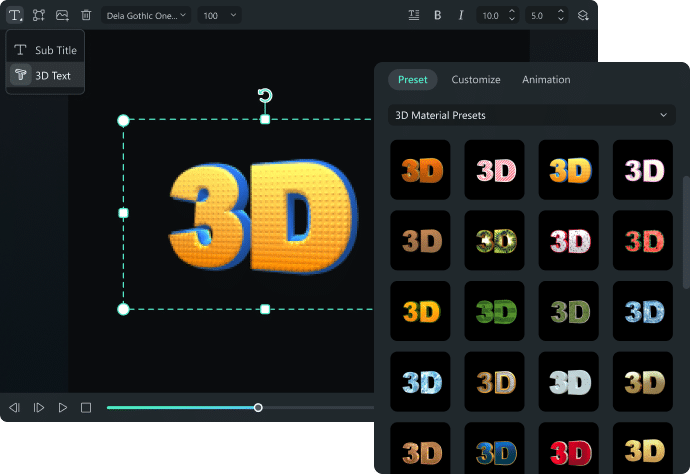
Task: Click the 10.0 value field
Action: pos(491,16)
